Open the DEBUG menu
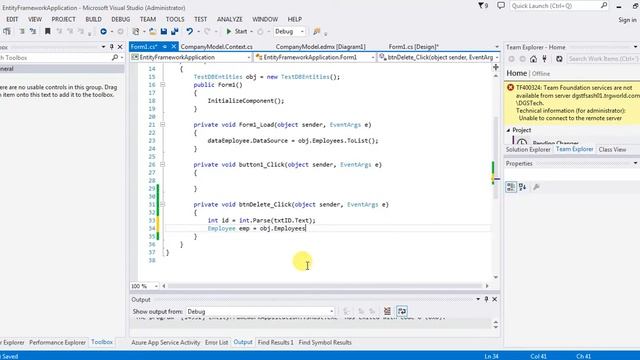640x360 pixels. 120,19
